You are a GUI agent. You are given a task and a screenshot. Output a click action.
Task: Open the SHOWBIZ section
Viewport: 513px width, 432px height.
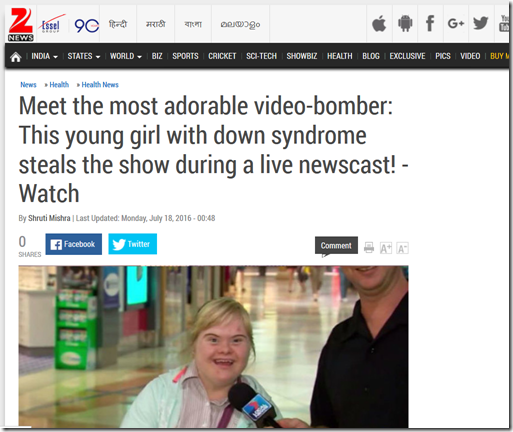[x=302, y=56]
